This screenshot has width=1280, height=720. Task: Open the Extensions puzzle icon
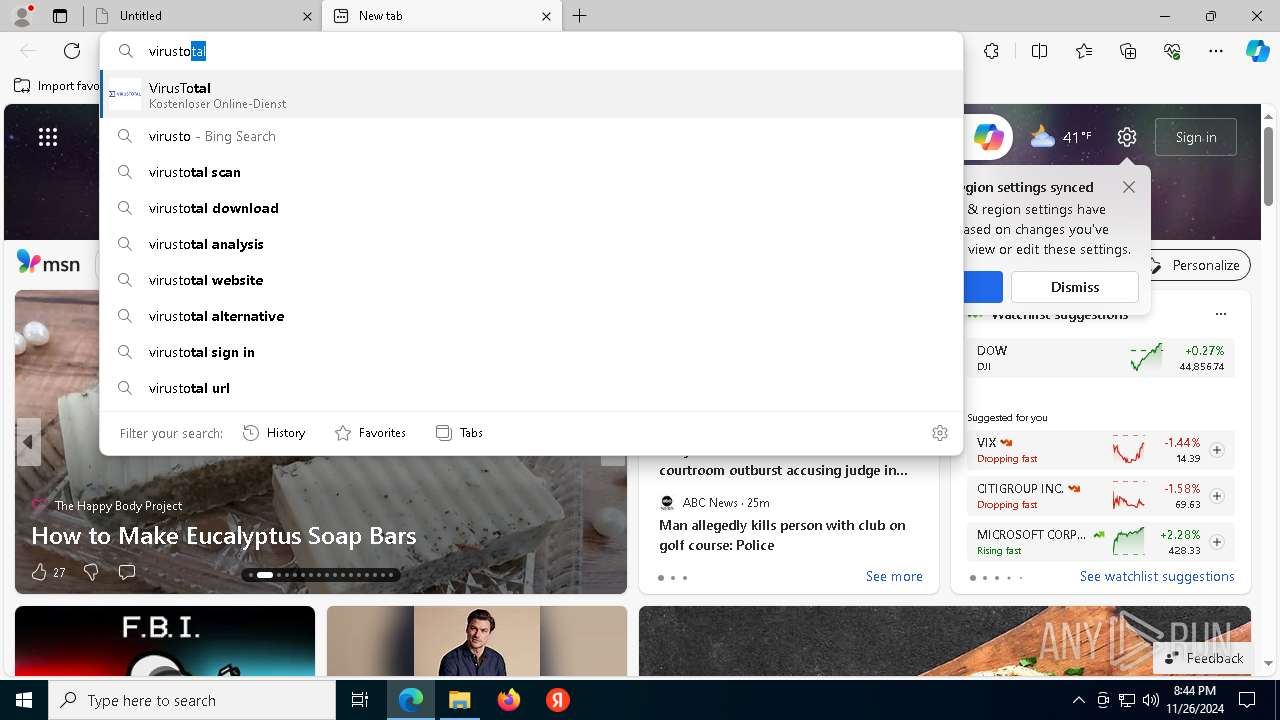click(x=991, y=51)
